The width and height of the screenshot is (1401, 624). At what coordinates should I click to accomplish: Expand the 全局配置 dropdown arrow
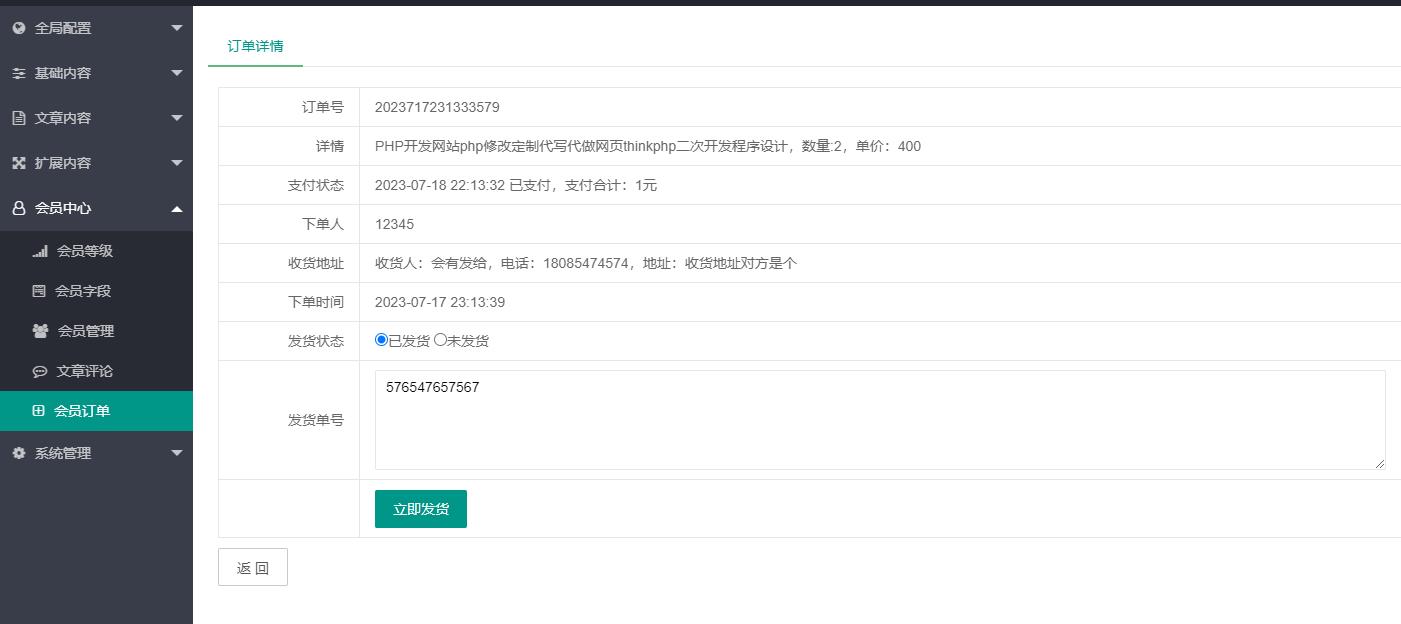177,28
